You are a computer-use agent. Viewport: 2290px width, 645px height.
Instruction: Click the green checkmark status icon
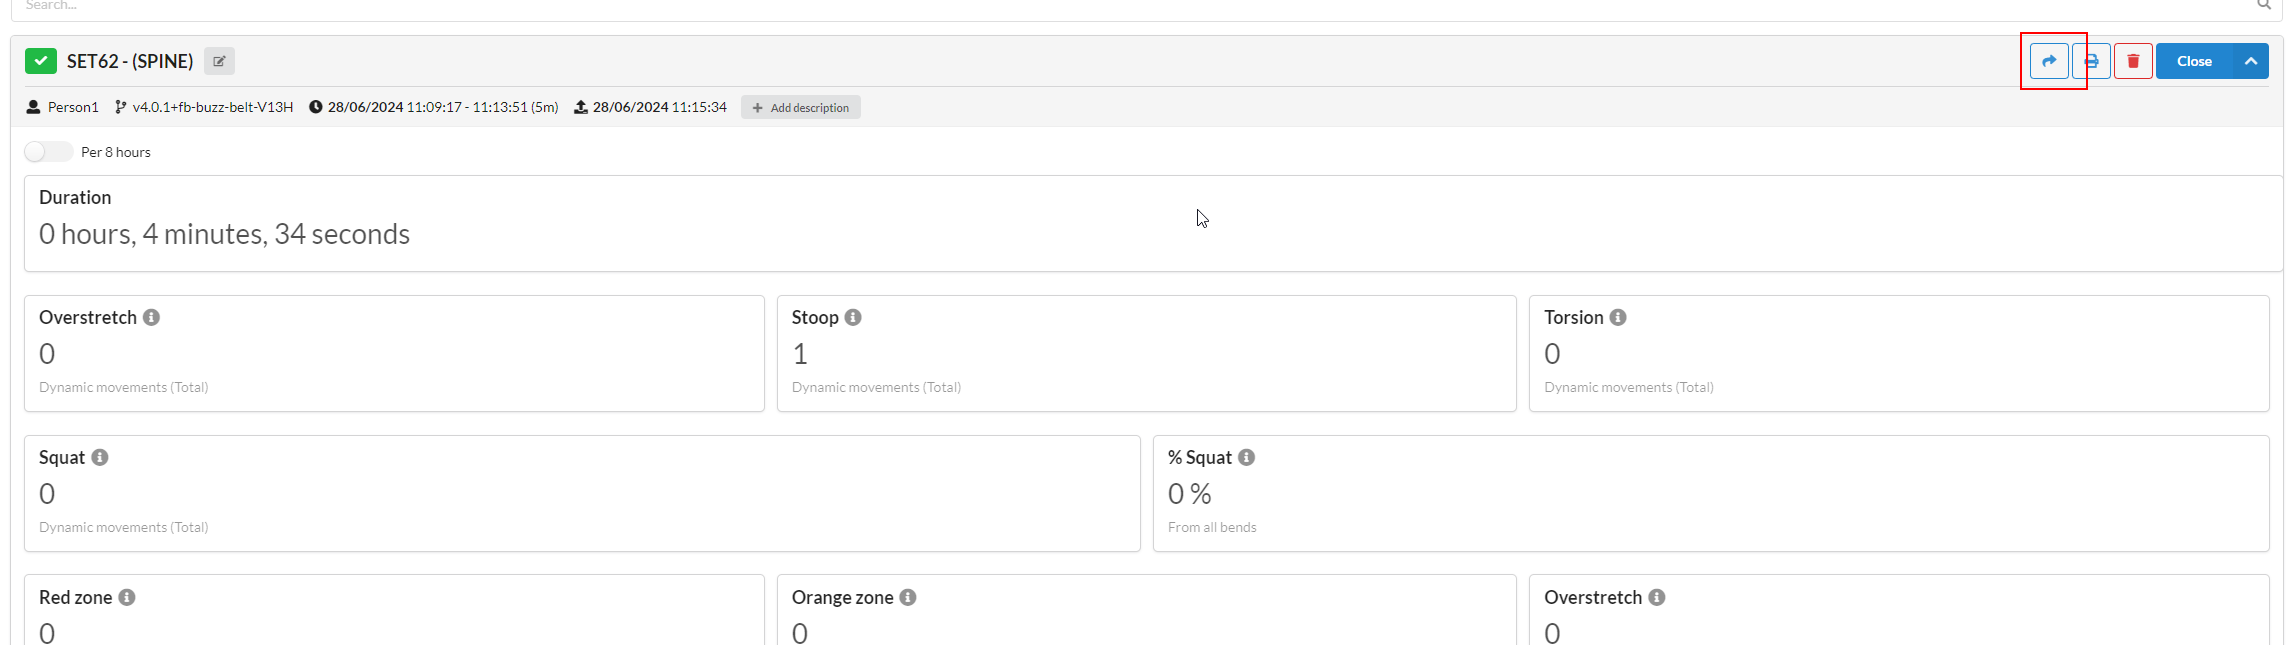coord(41,61)
